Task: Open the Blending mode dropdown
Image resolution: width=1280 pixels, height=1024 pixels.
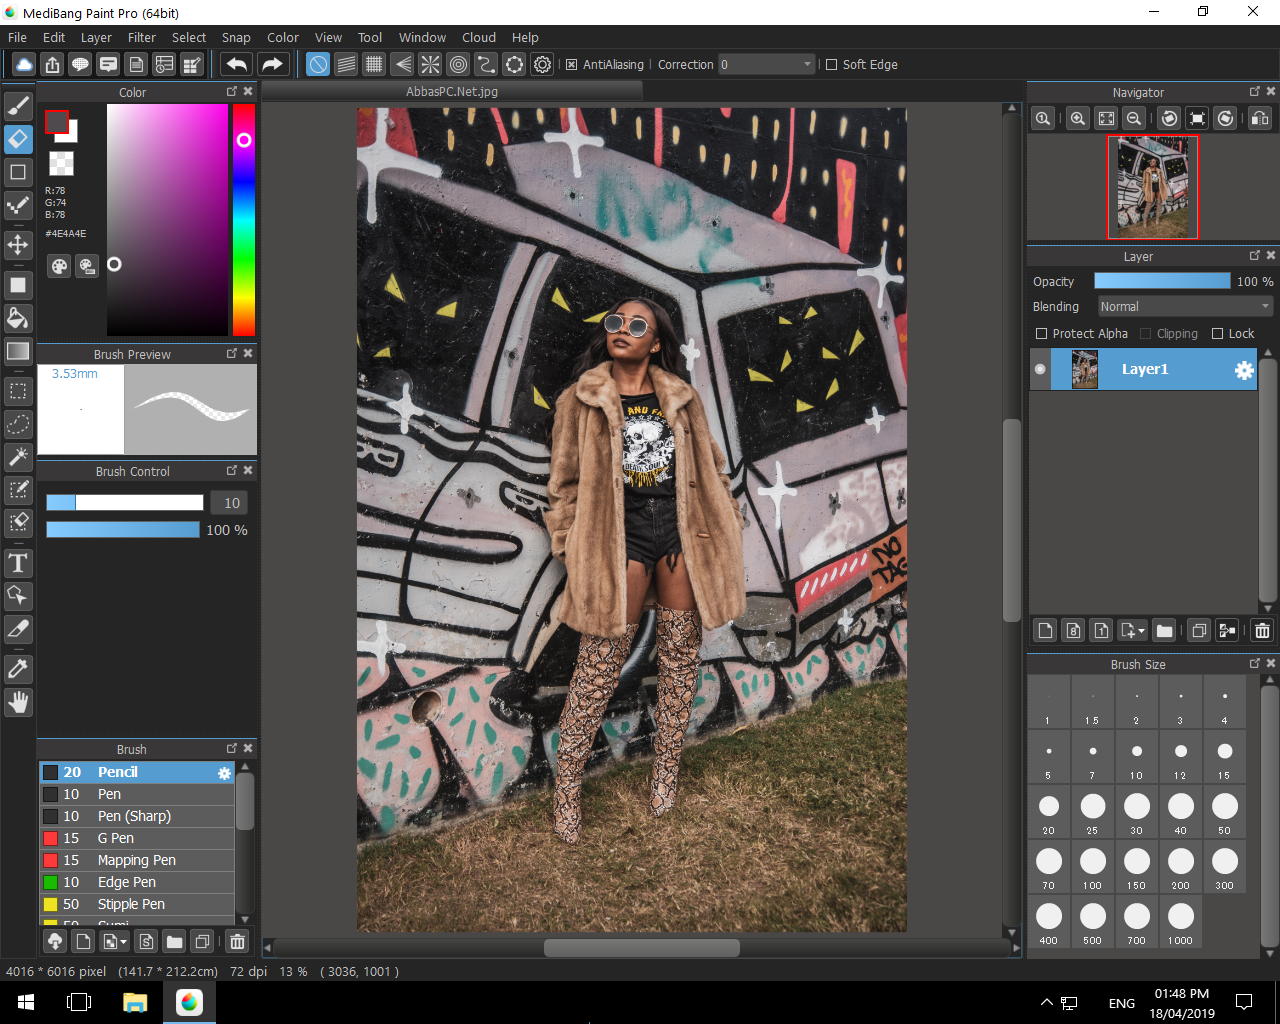Action: 1185,307
